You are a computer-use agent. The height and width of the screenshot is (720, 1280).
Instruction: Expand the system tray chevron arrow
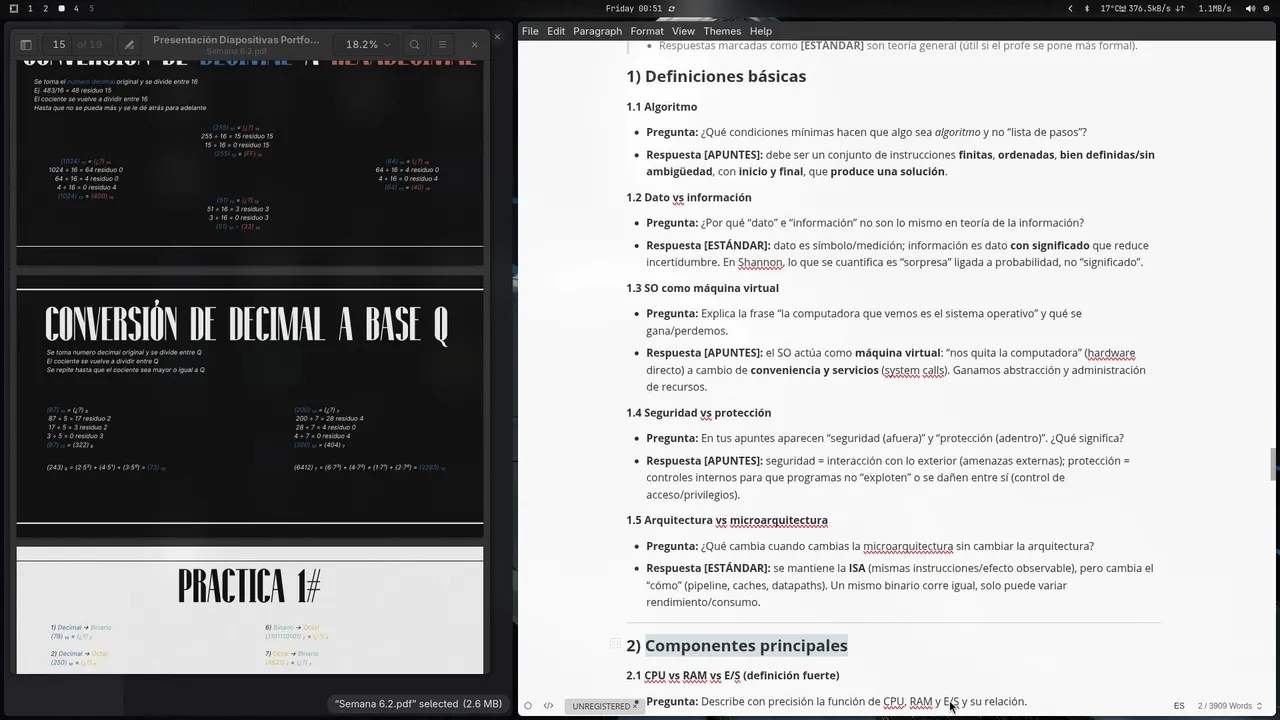[x=1070, y=8]
